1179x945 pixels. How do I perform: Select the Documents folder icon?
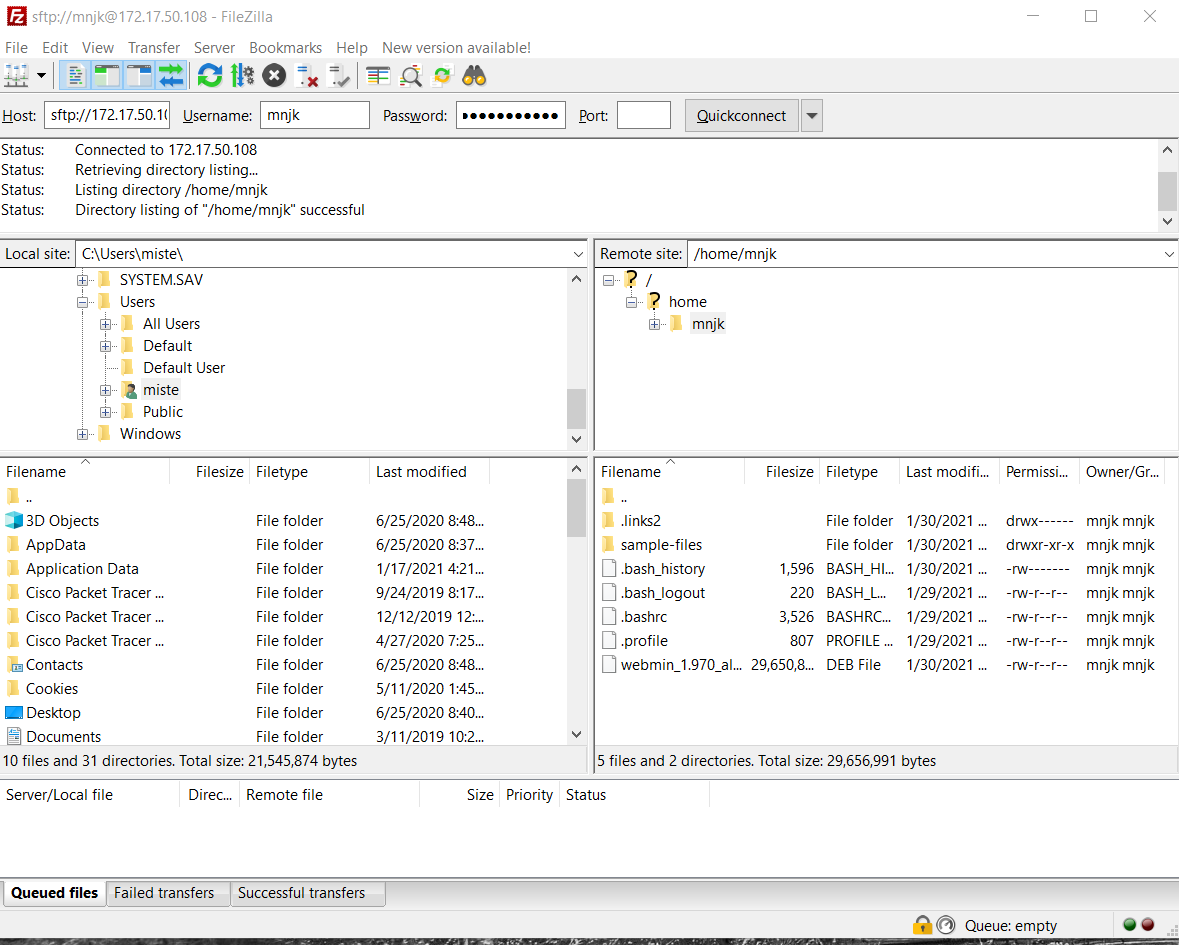(14, 737)
